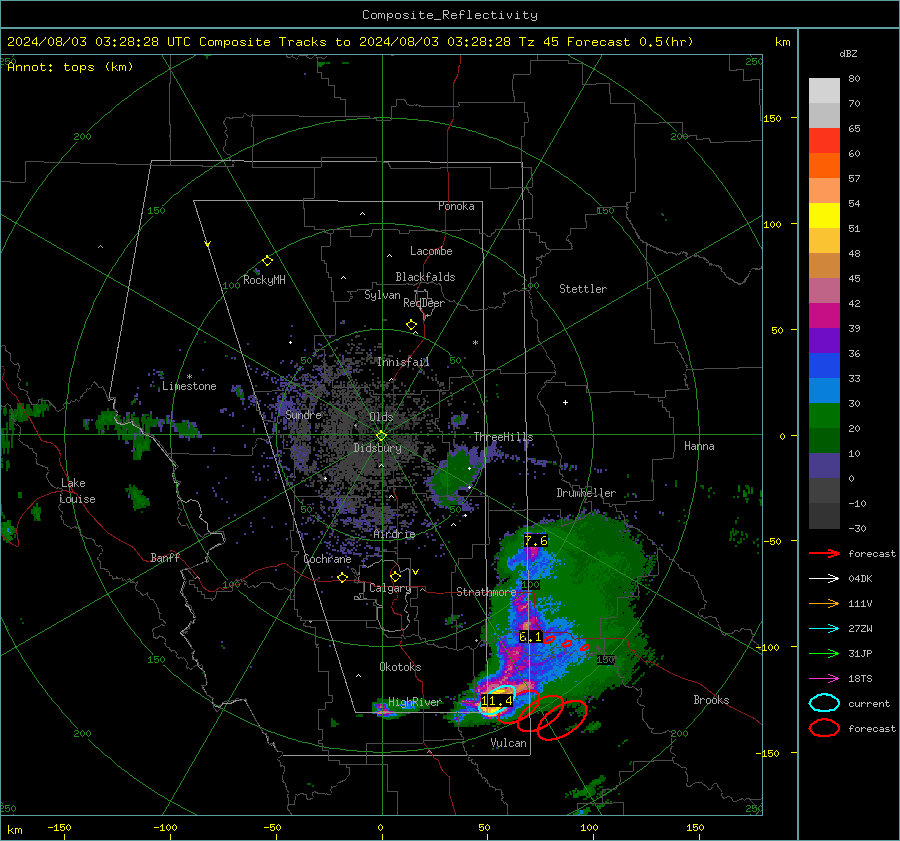
Task: Click the Vulcan city label
Action: pos(509,743)
